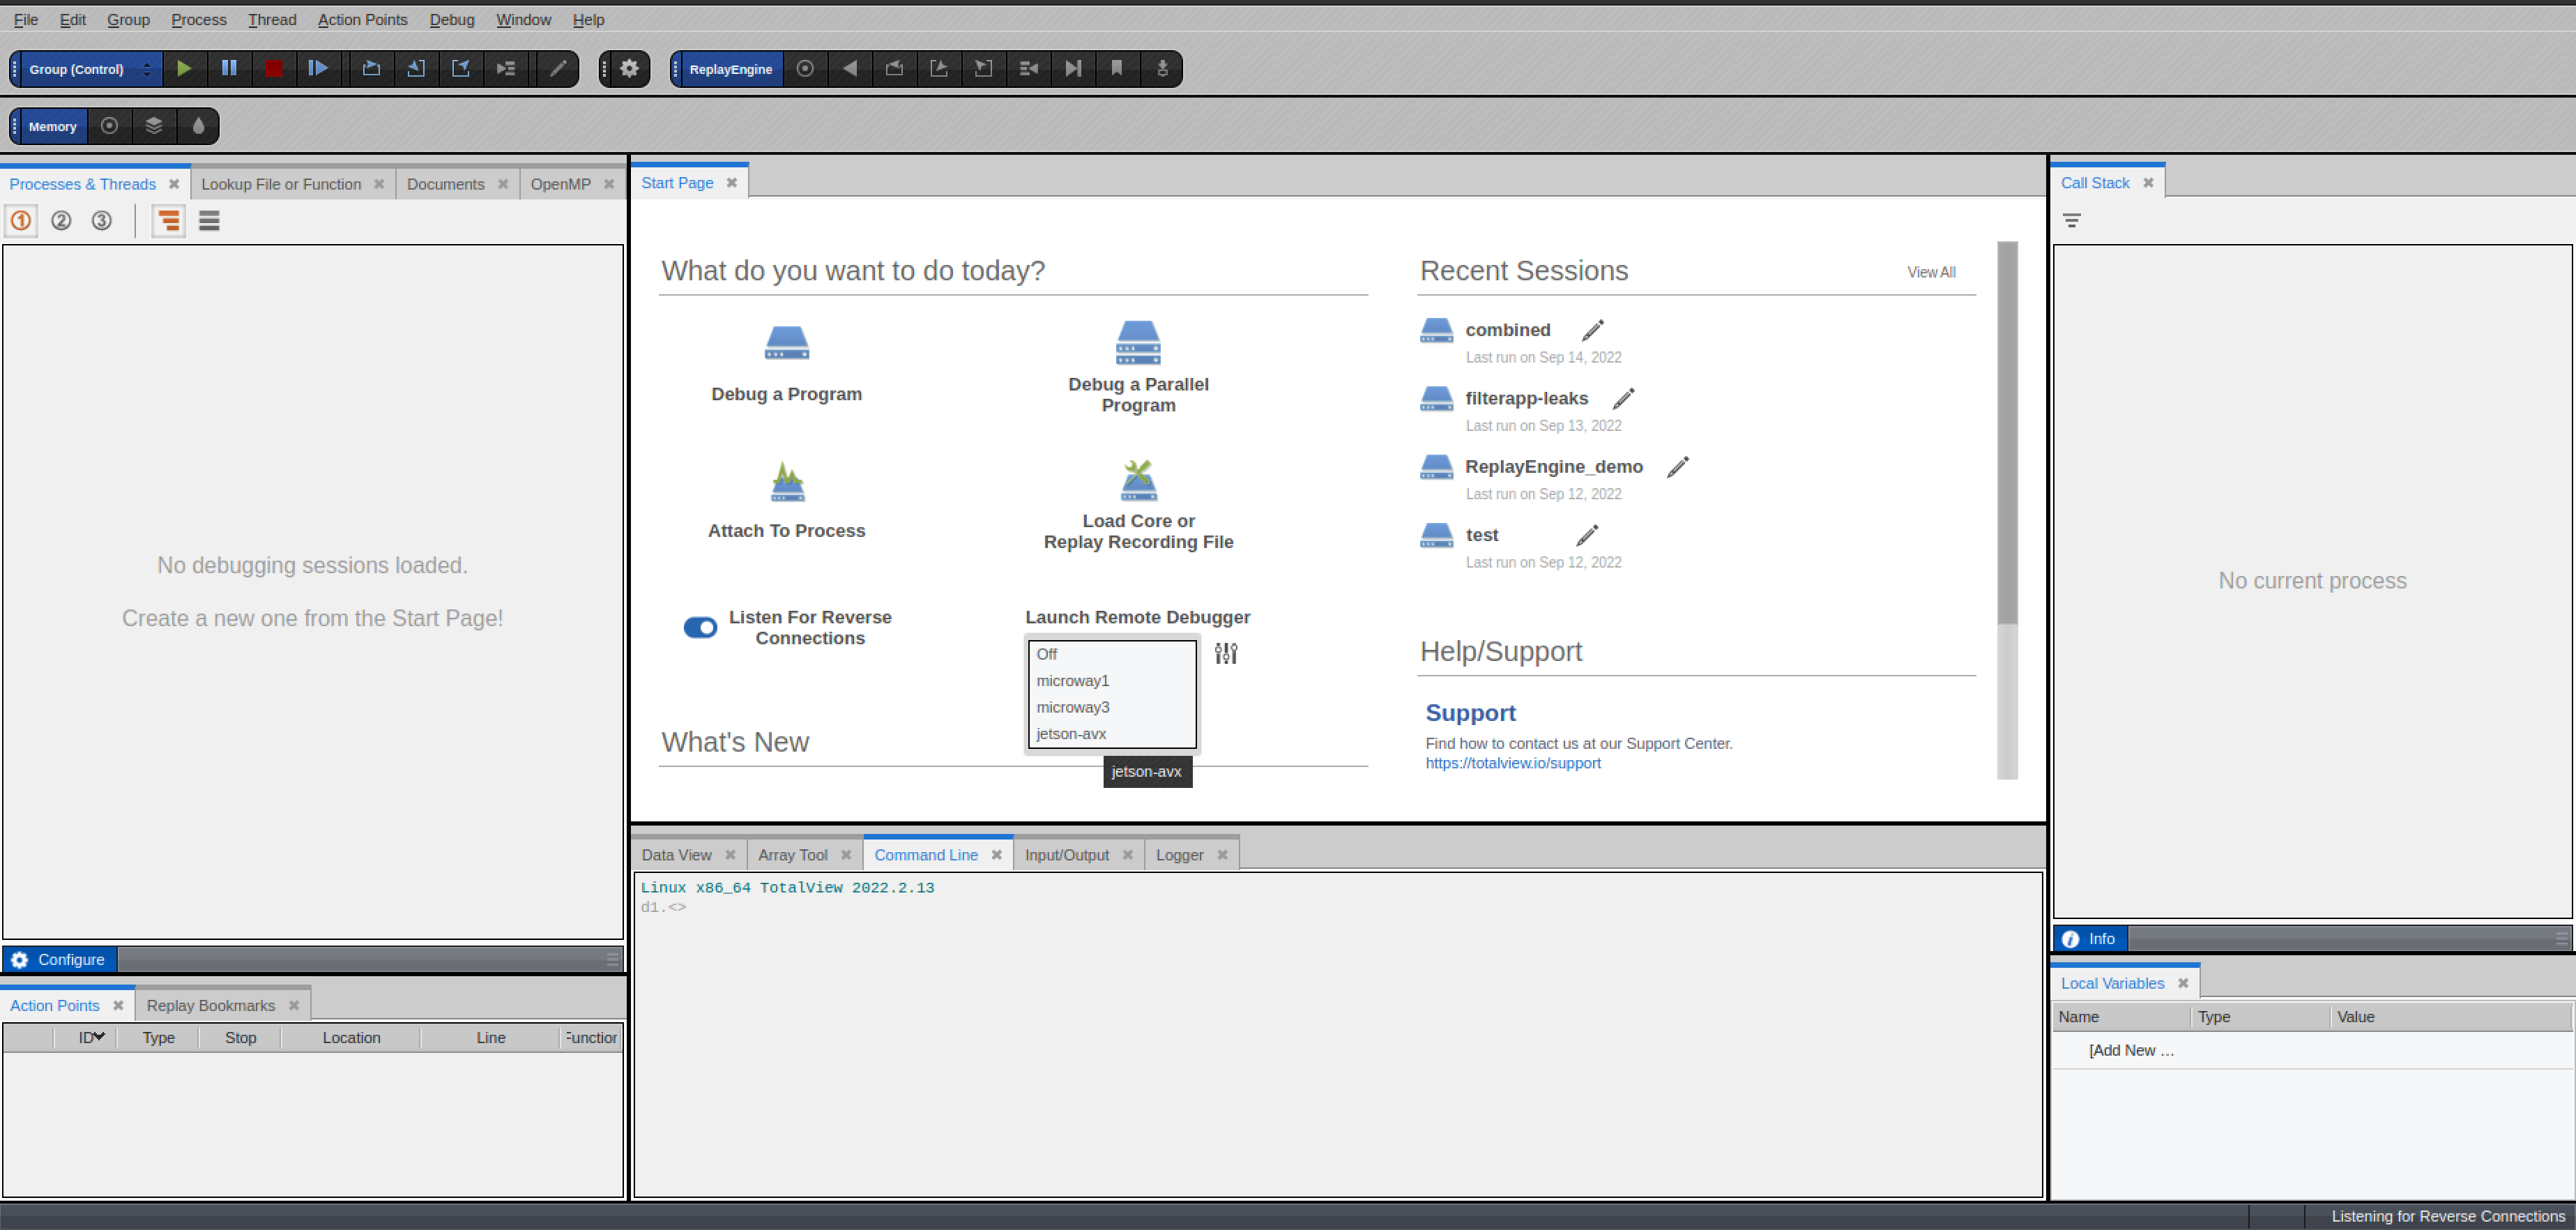Click the Restart icon in the debug toolbar

pyautogui.click(x=318, y=68)
